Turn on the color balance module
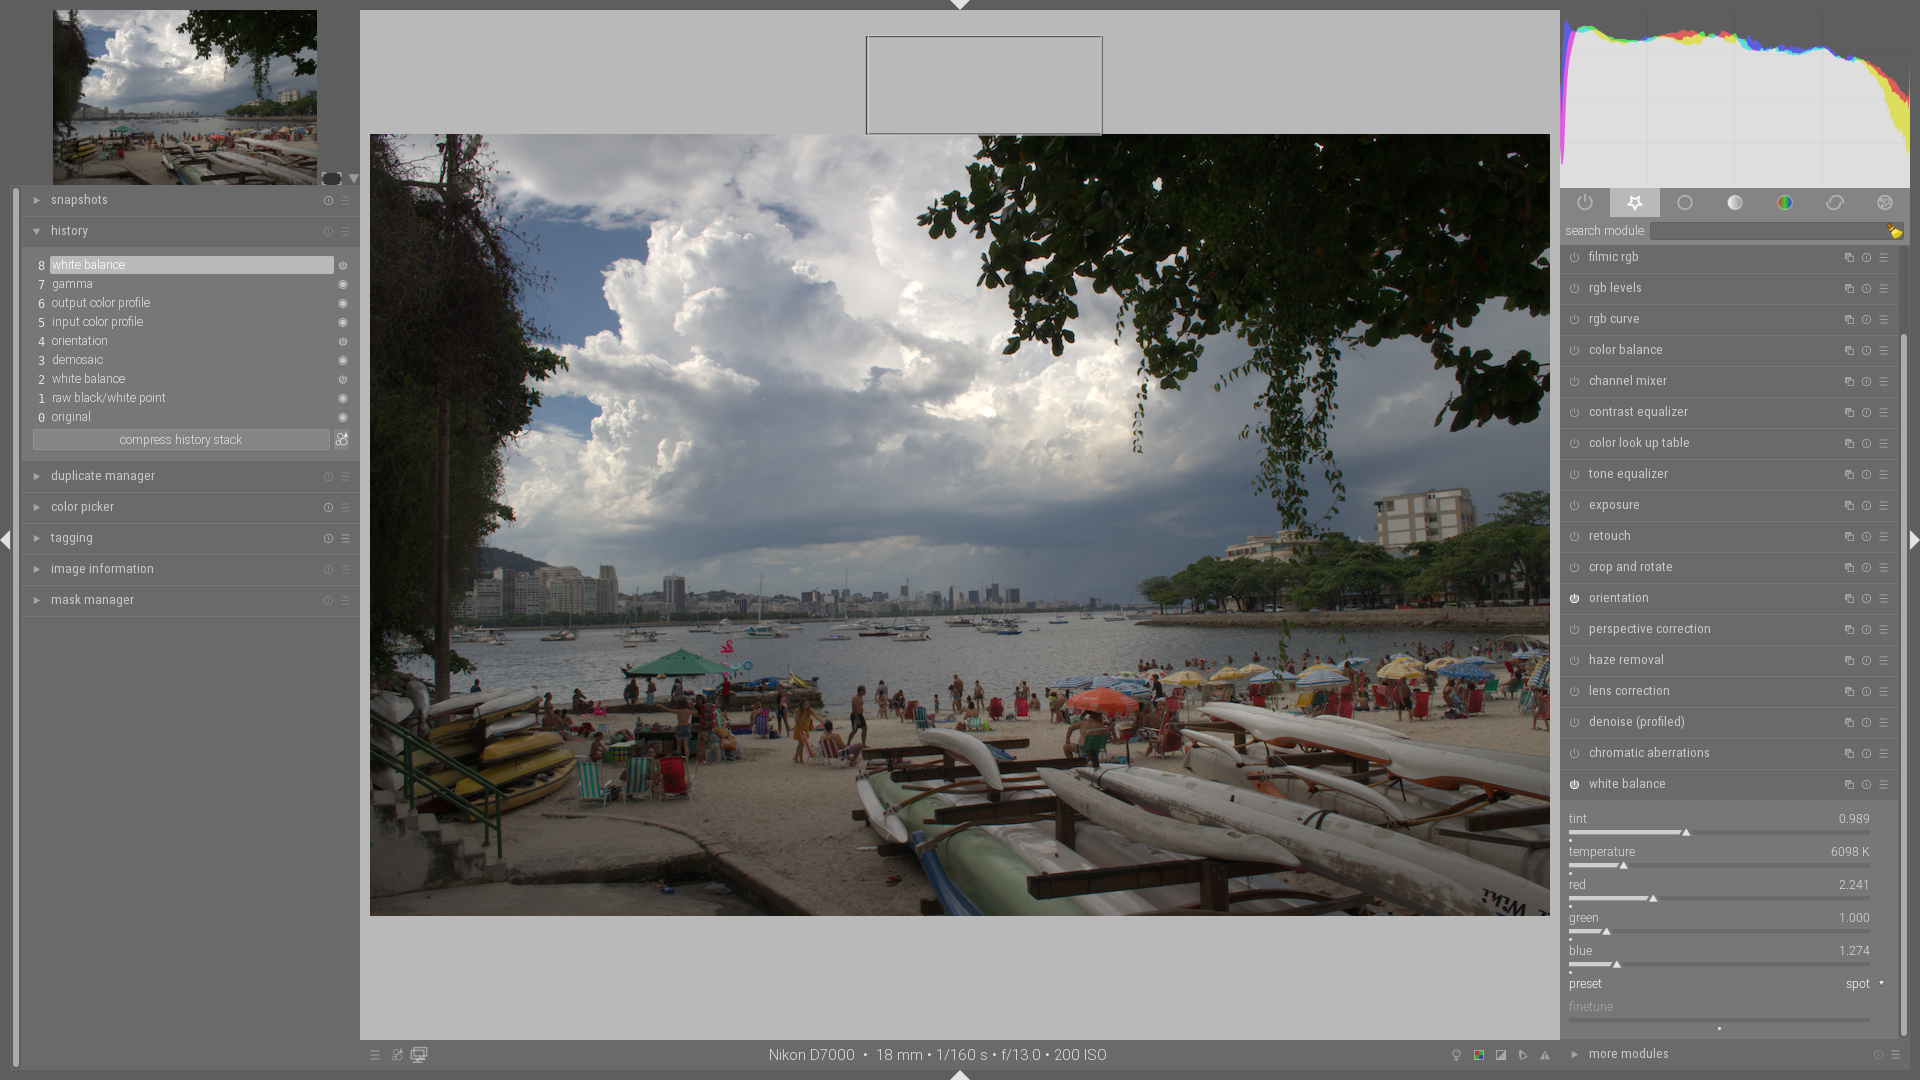Image resolution: width=1920 pixels, height=1080 pixels. tap(1575, 351)
